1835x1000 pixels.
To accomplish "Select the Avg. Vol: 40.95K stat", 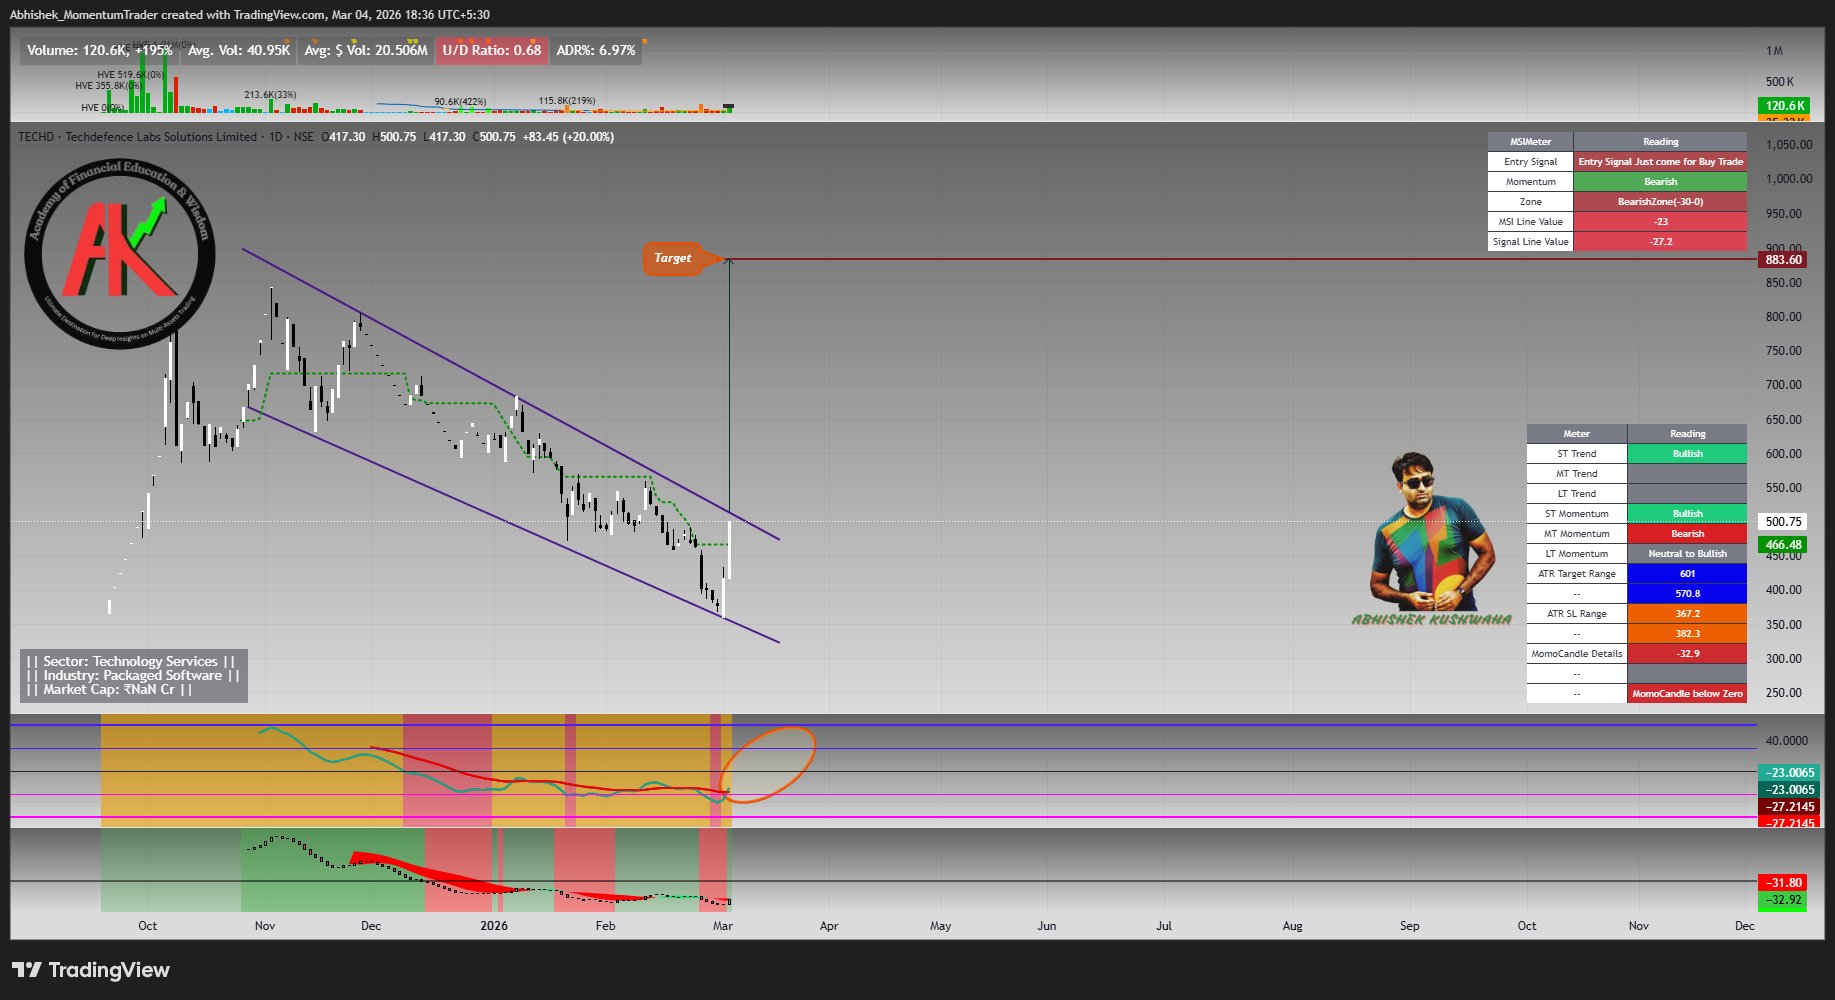I will pos(239,50).
